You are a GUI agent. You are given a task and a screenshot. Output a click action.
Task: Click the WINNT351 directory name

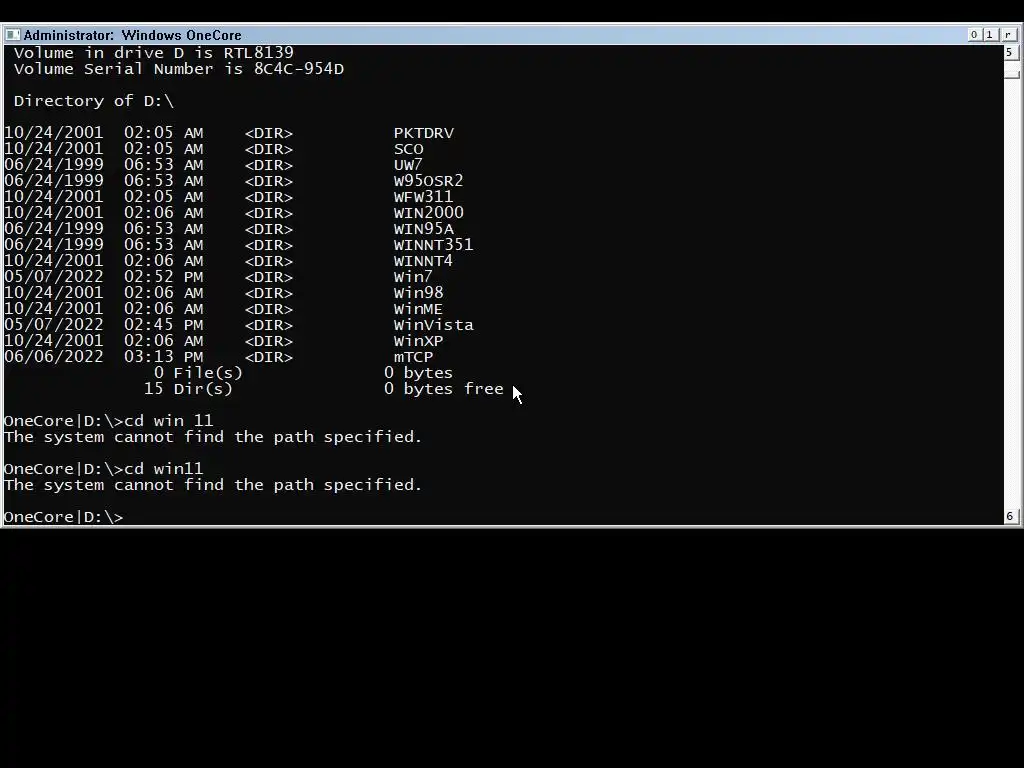pos(434,245)
